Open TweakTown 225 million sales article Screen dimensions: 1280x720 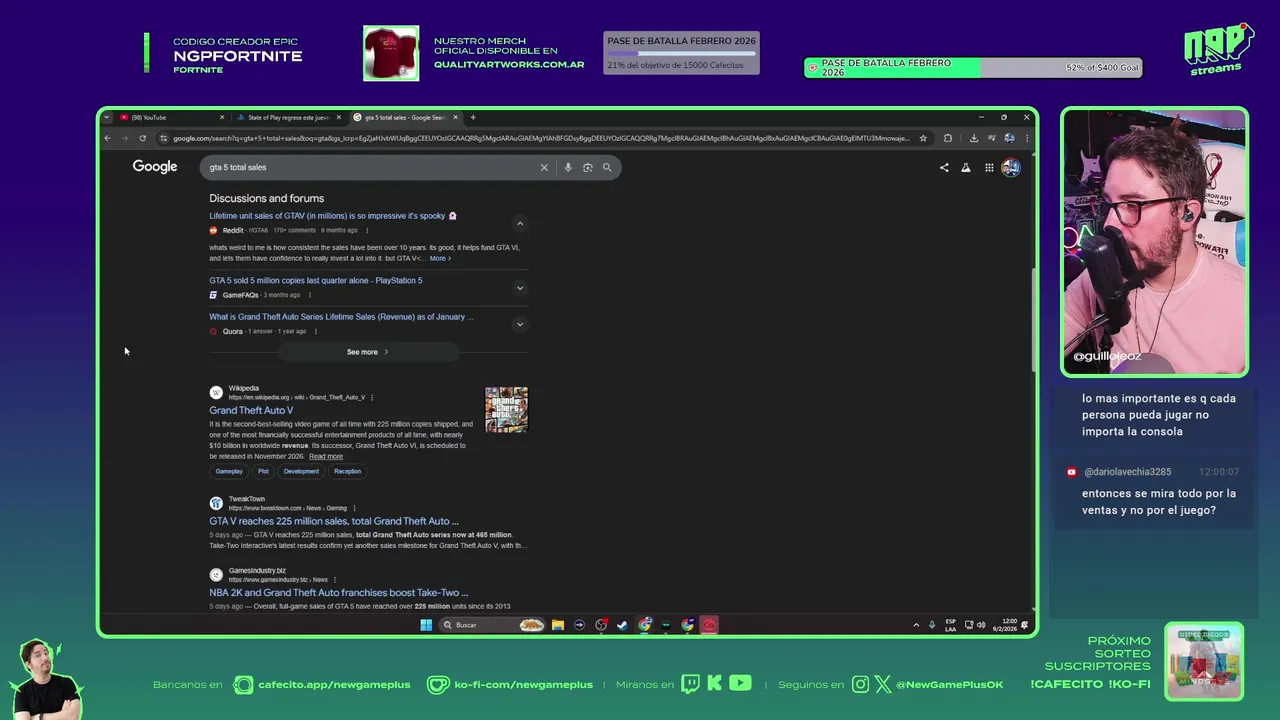(x=334, y=521)
